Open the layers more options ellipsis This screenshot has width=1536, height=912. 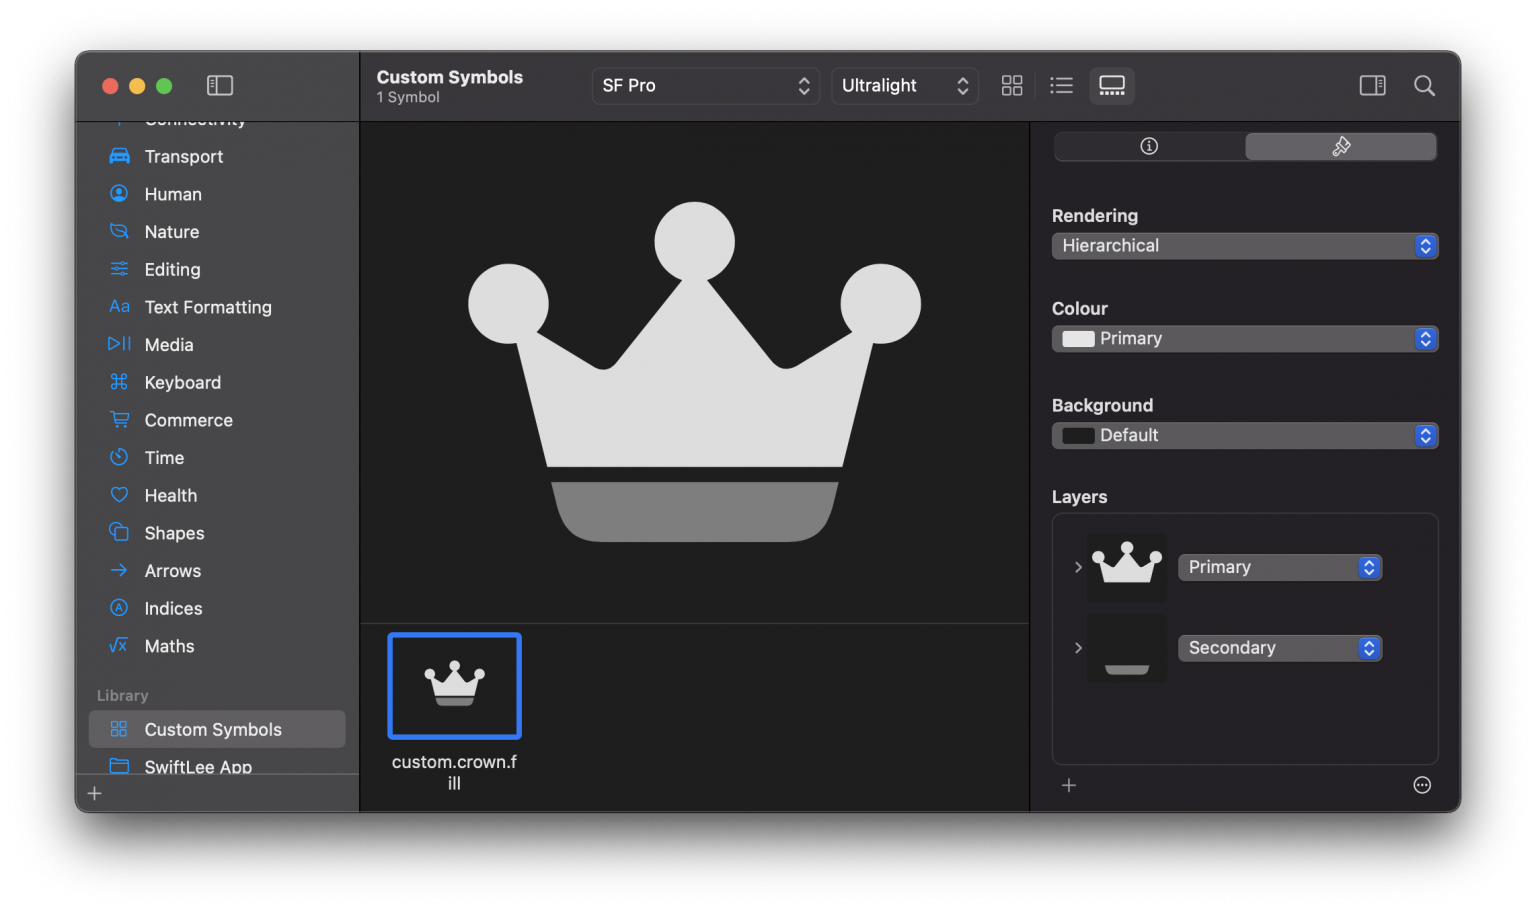1422,786
